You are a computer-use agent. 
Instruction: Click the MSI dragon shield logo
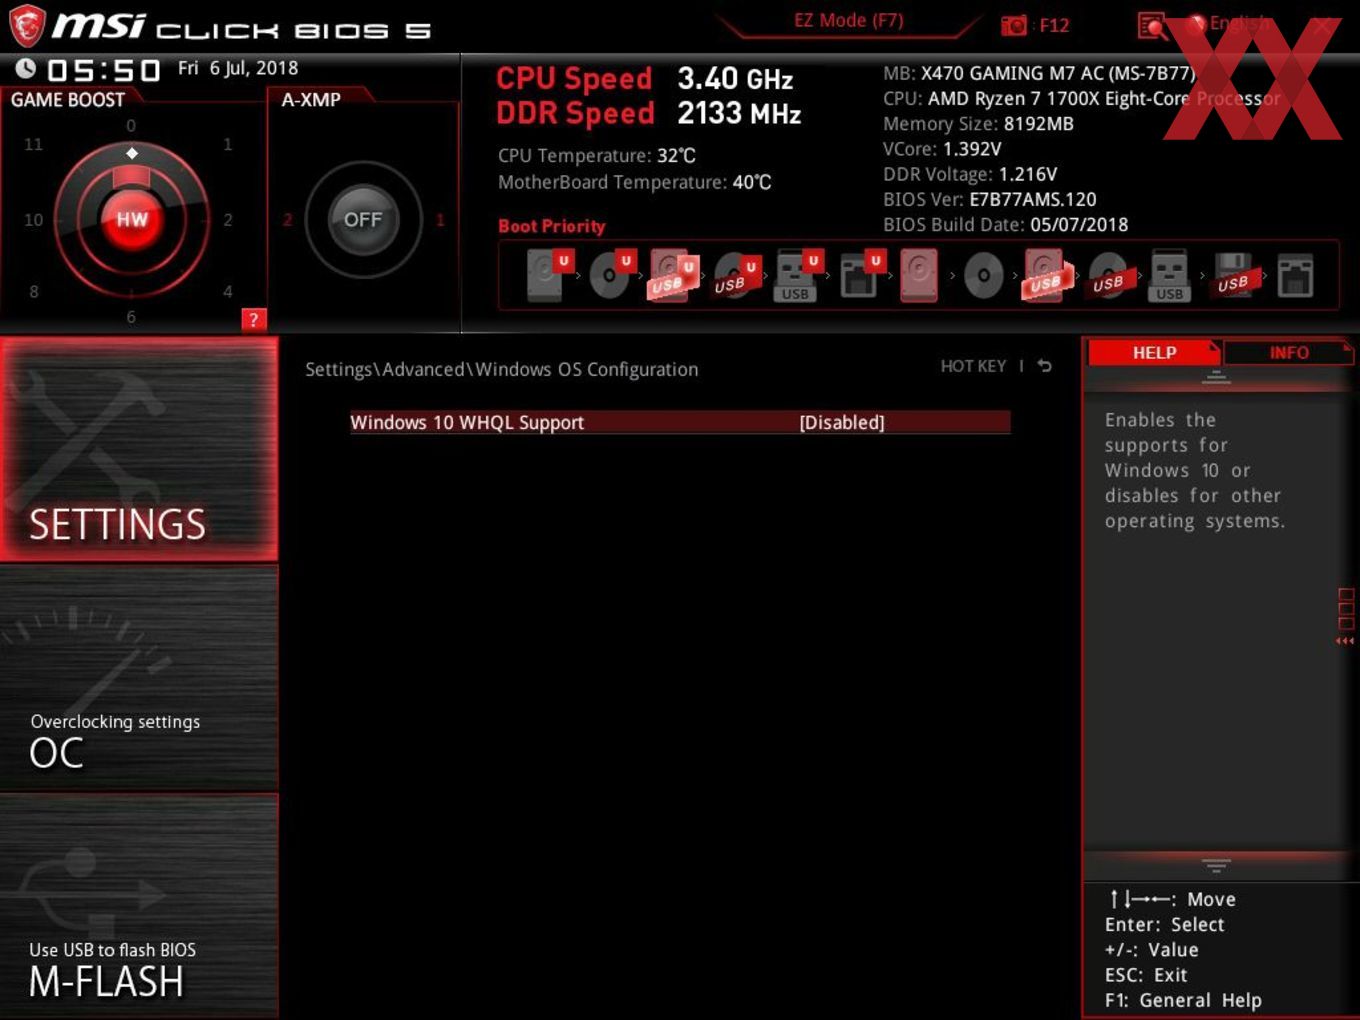(x=27, y=26)
